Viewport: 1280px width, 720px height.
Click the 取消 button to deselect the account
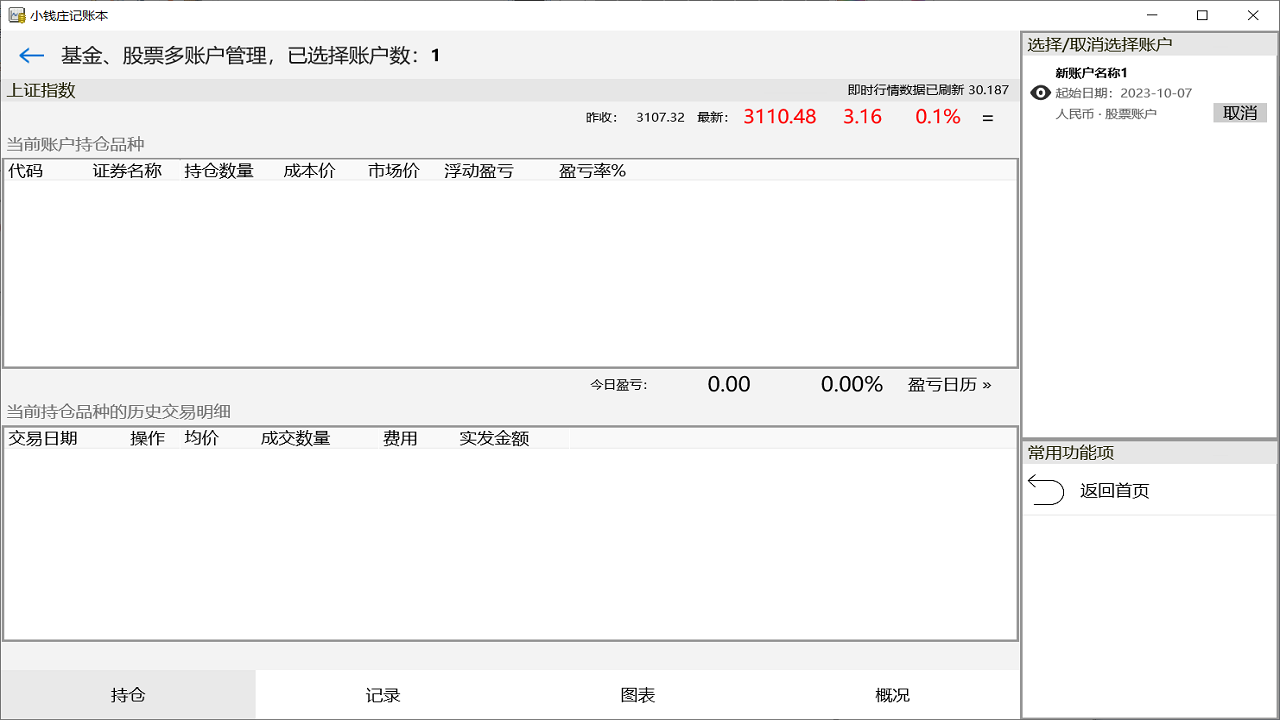(x=1239, y=112)
